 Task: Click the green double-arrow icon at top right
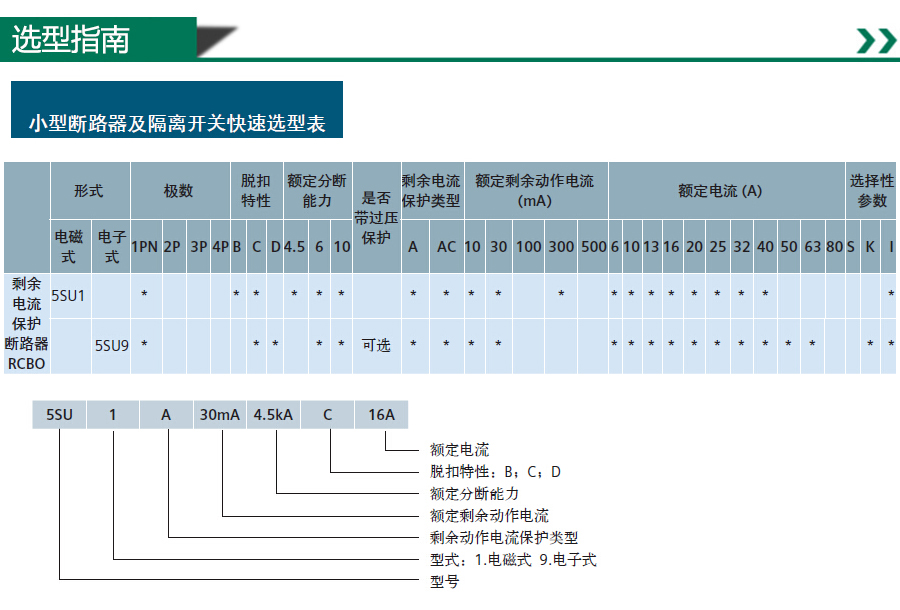pyautogui.click(x=876, y=41)
